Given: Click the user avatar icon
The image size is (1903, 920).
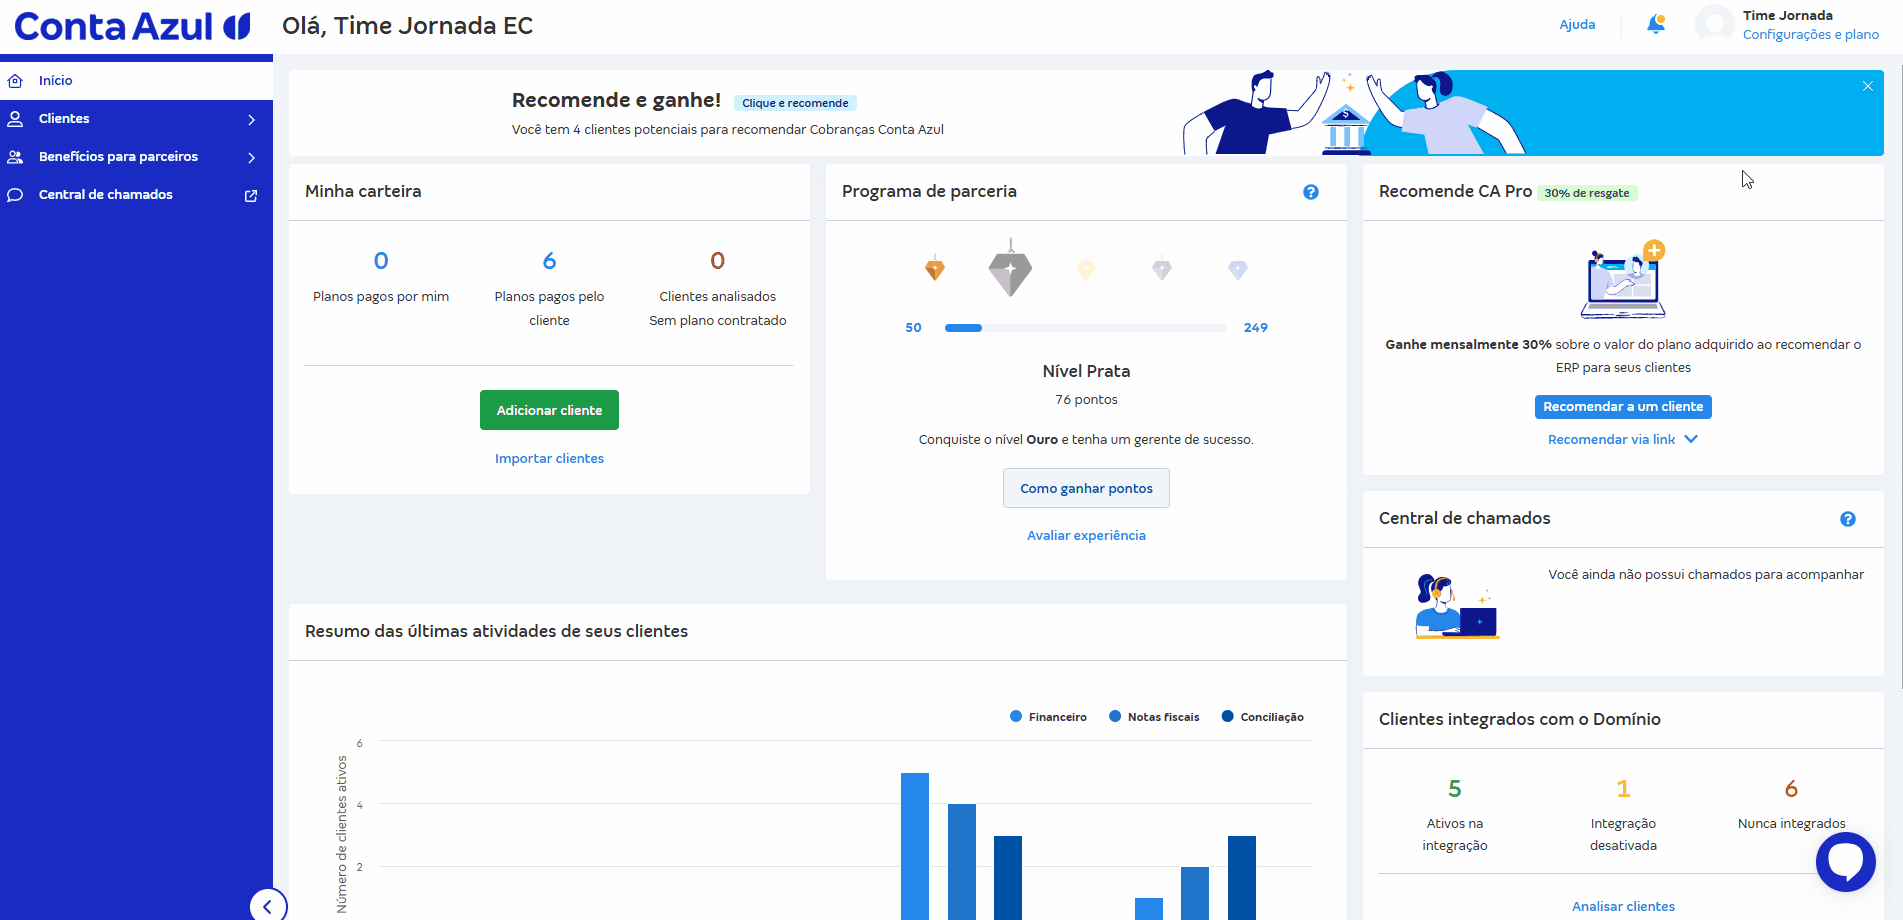Looking at the screenshot, I should (x=1714, y=24).
